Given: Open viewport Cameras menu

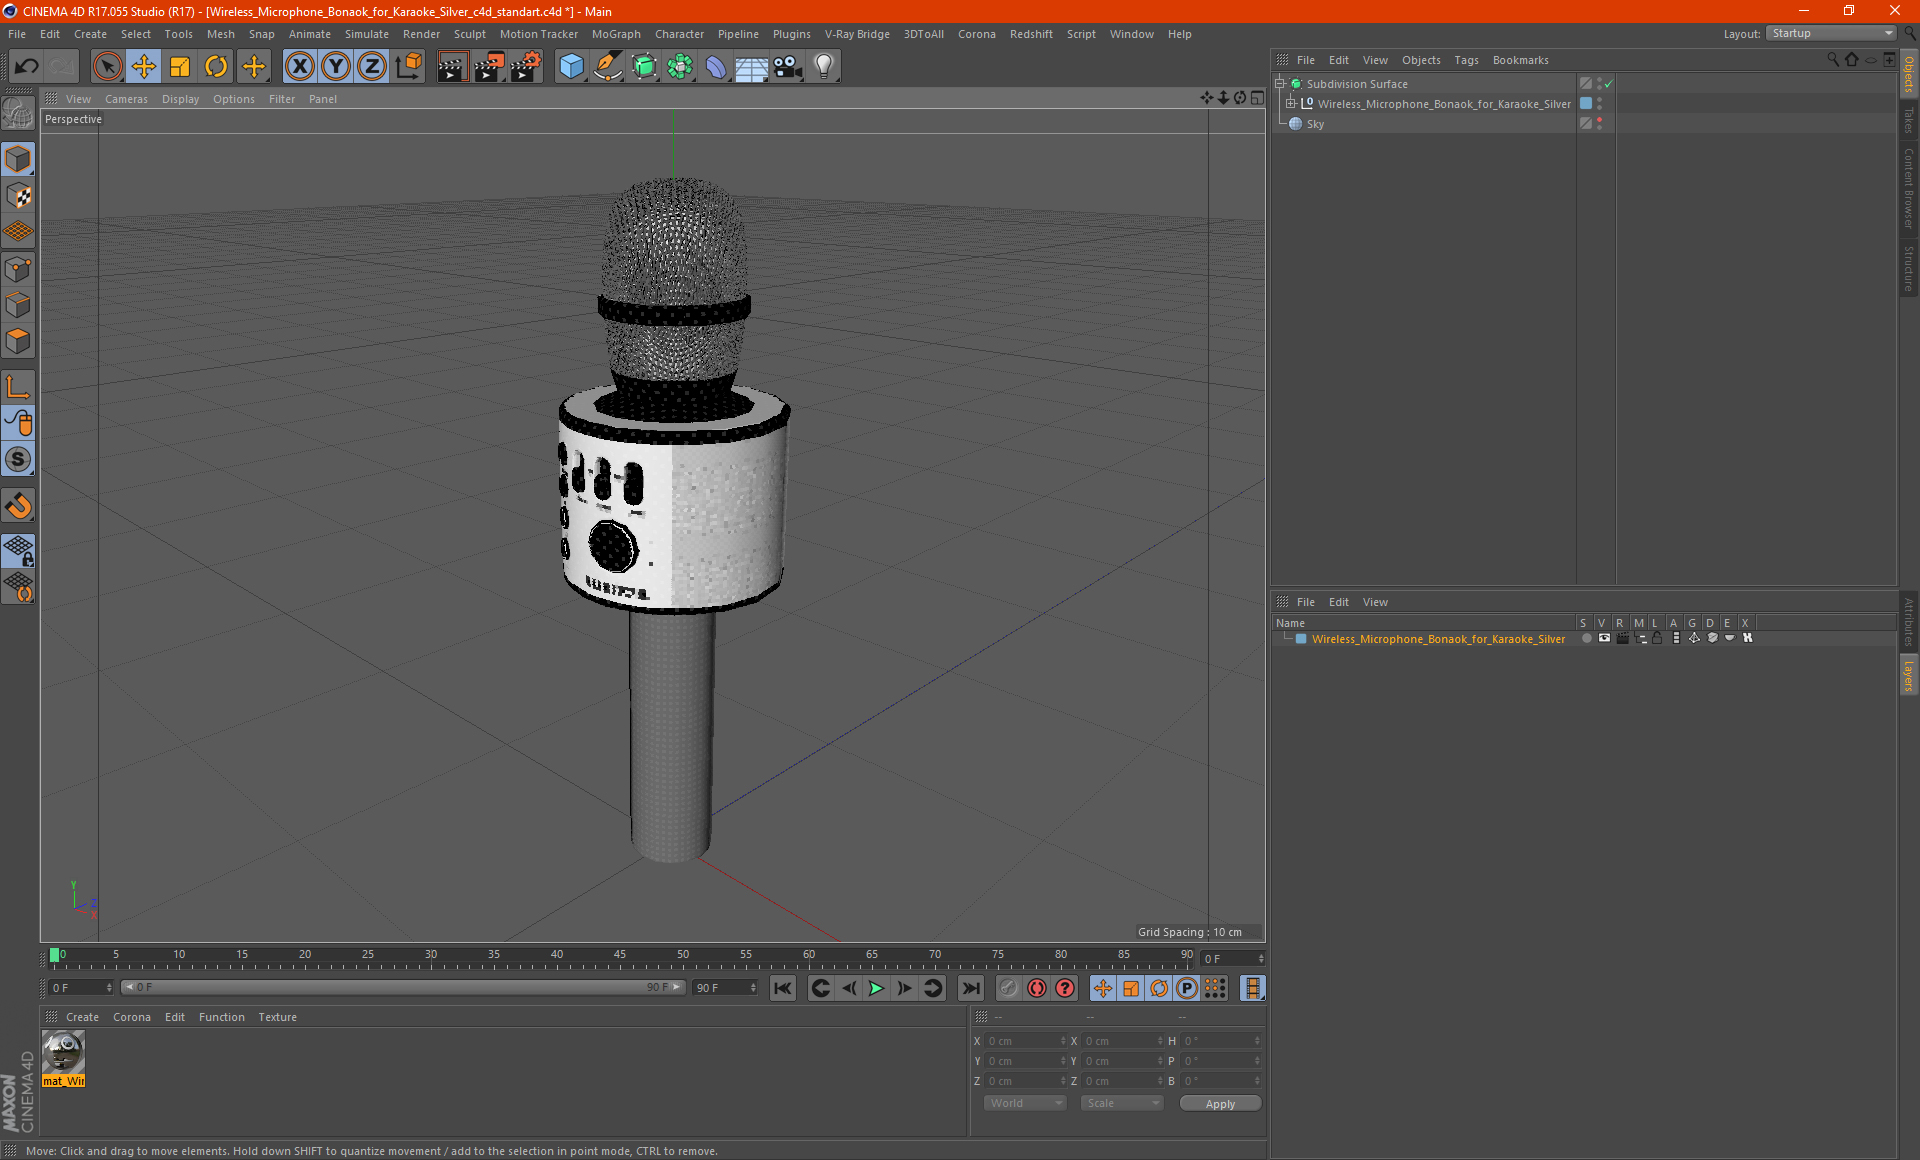Looking at the screenshot, I should click(x=126, y=99).
